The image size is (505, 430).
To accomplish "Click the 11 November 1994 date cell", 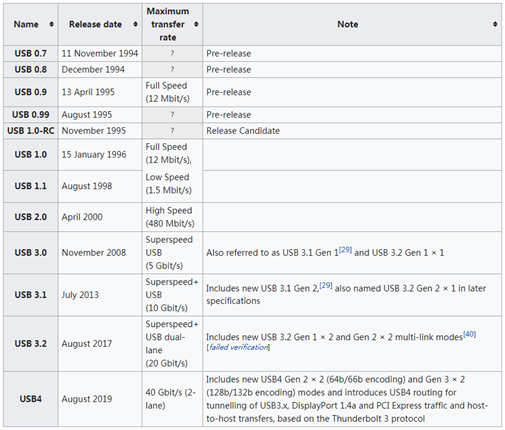I will pos(100,53).
